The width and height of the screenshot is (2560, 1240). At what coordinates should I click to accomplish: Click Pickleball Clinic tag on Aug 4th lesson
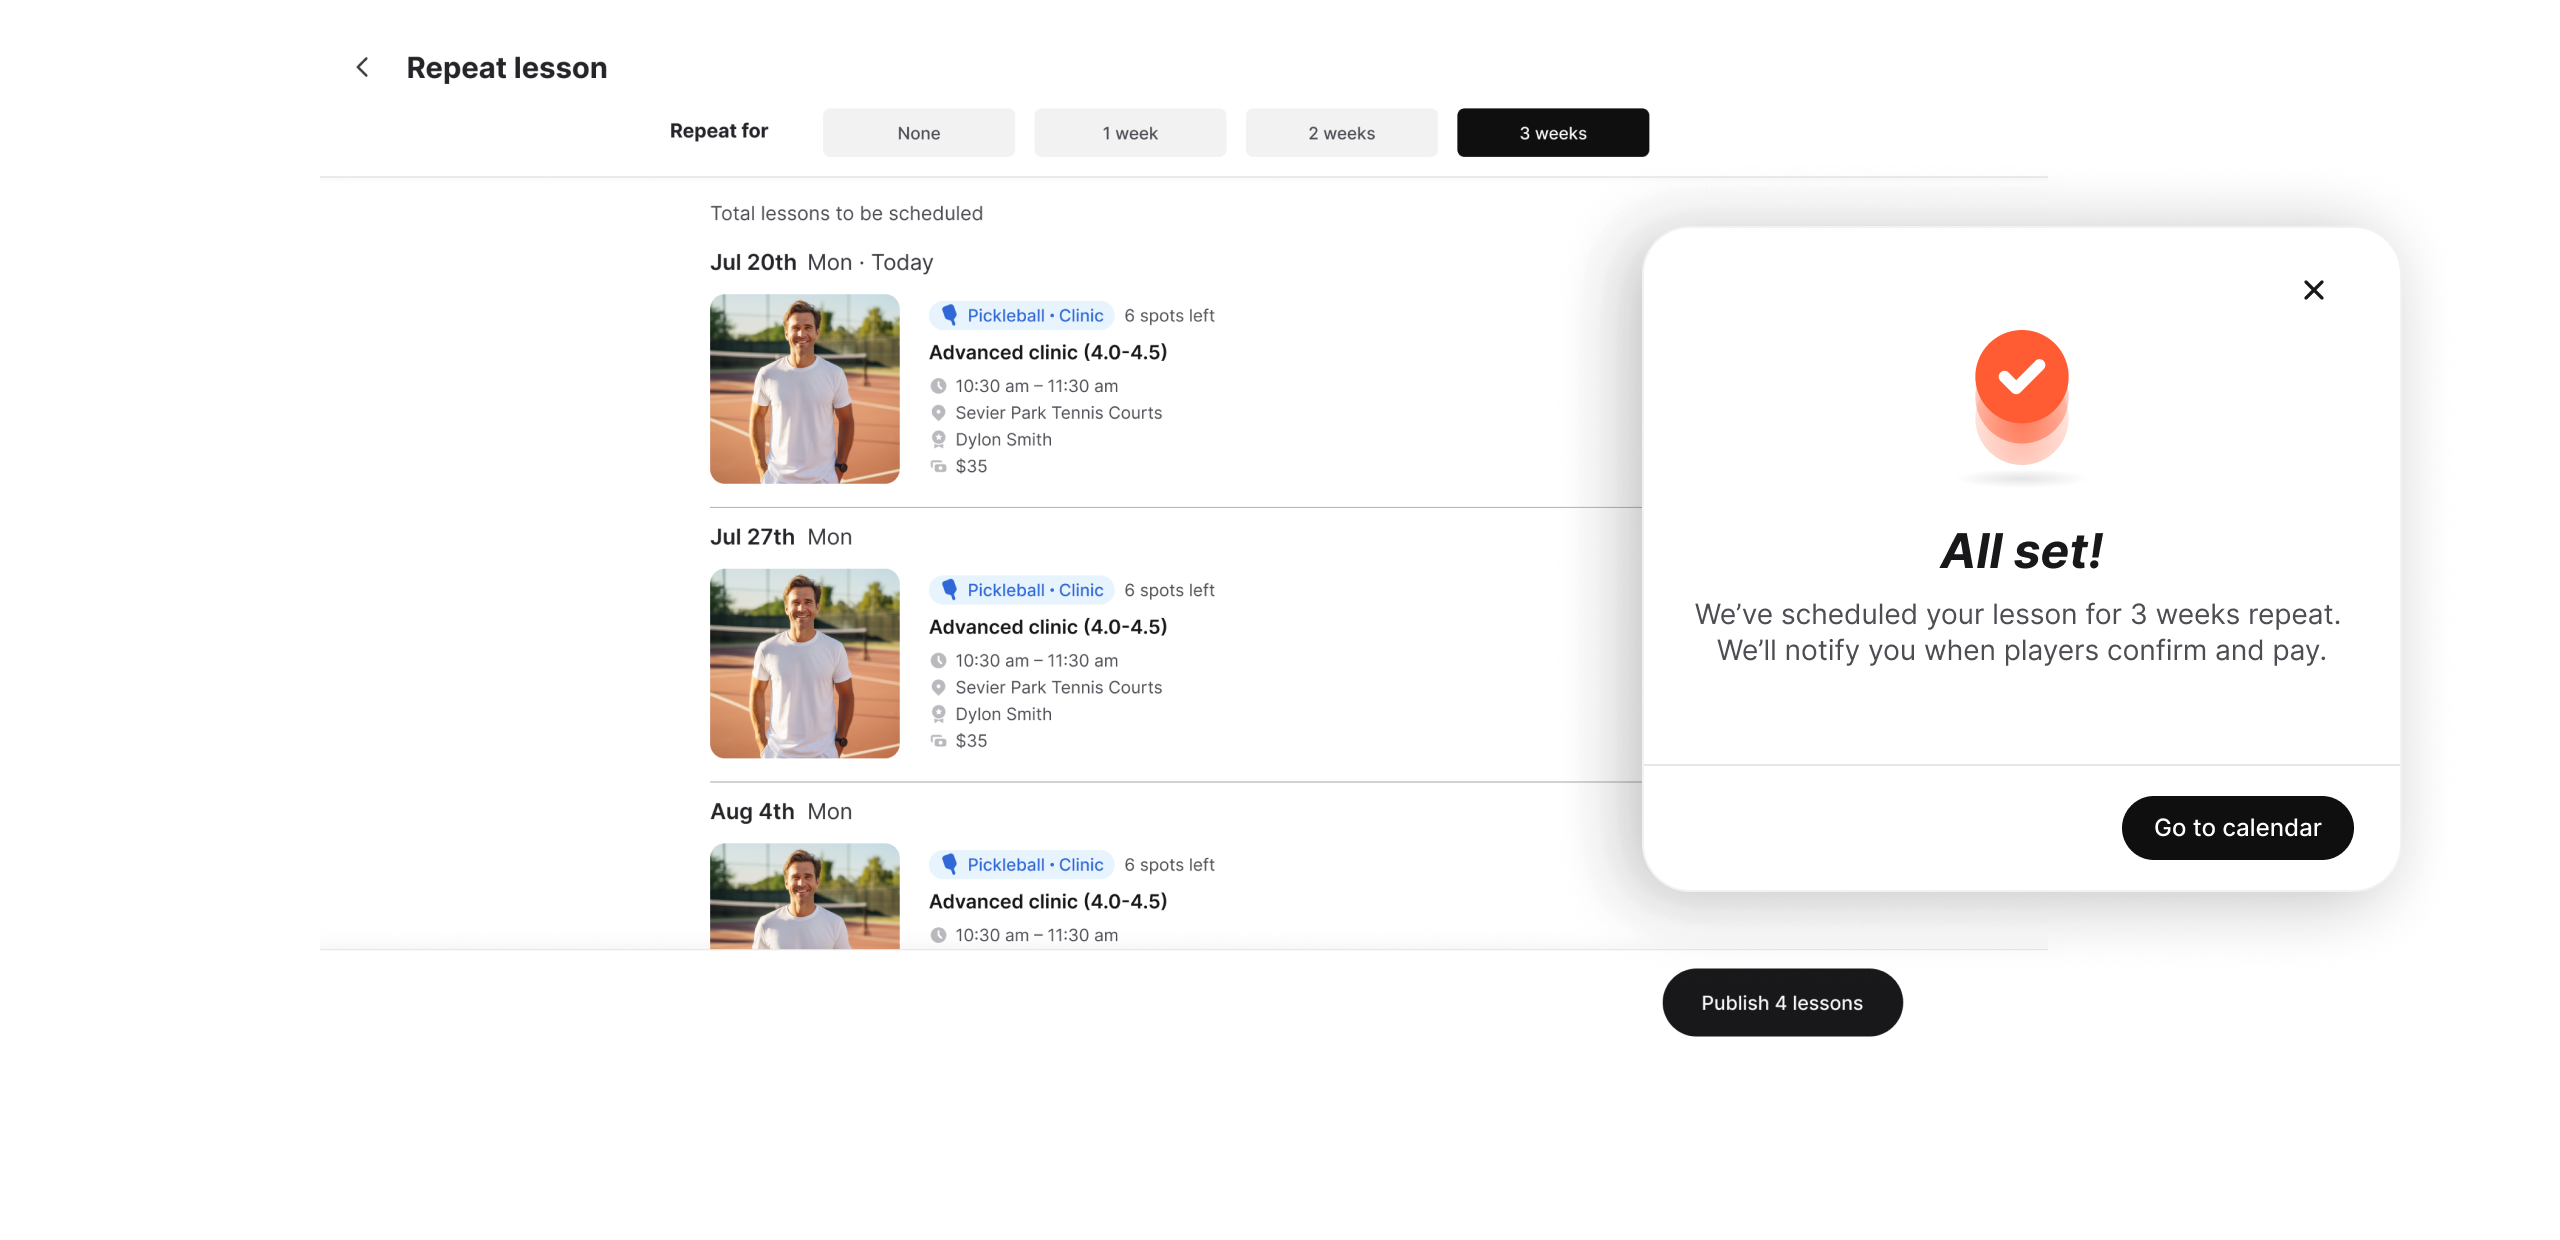(x=1021, y=865)
